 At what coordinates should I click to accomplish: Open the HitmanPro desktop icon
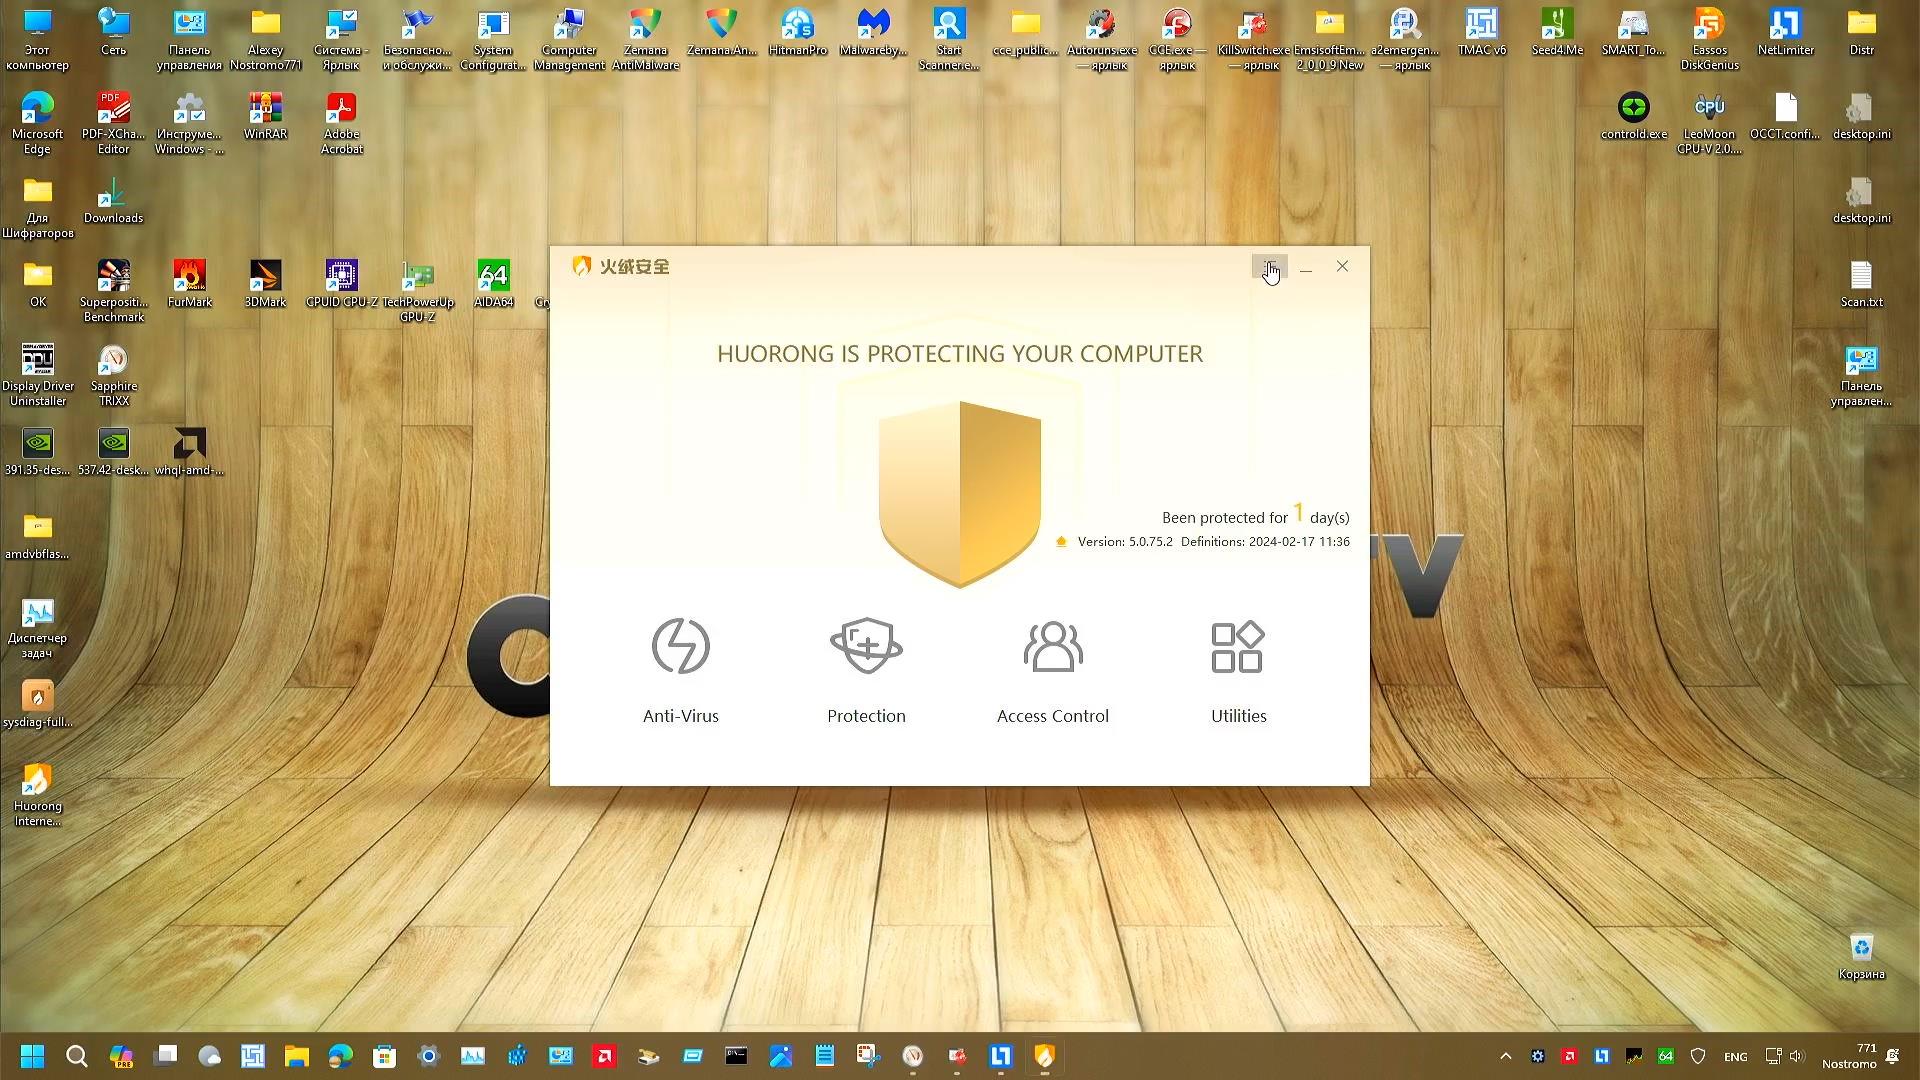797,35
